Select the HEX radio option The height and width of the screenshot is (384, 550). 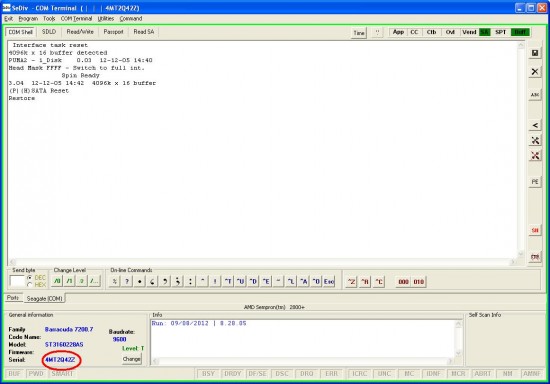(x=37, y=285)
